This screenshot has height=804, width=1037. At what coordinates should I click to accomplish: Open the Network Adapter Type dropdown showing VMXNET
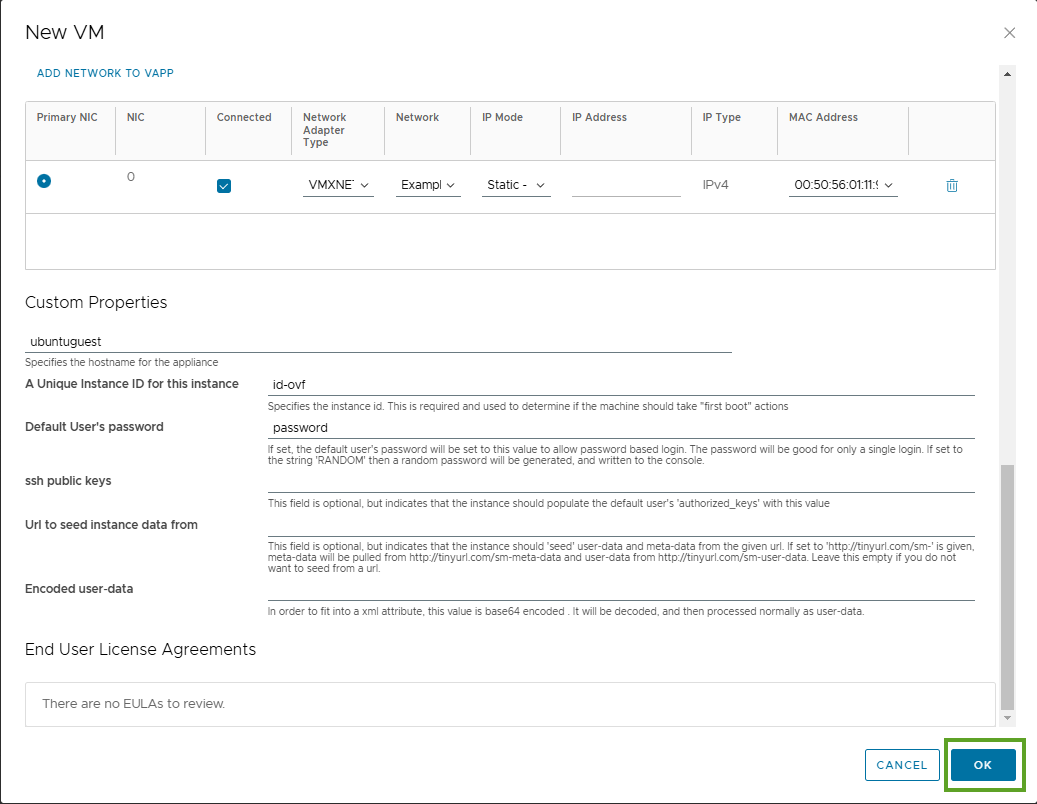338,185
